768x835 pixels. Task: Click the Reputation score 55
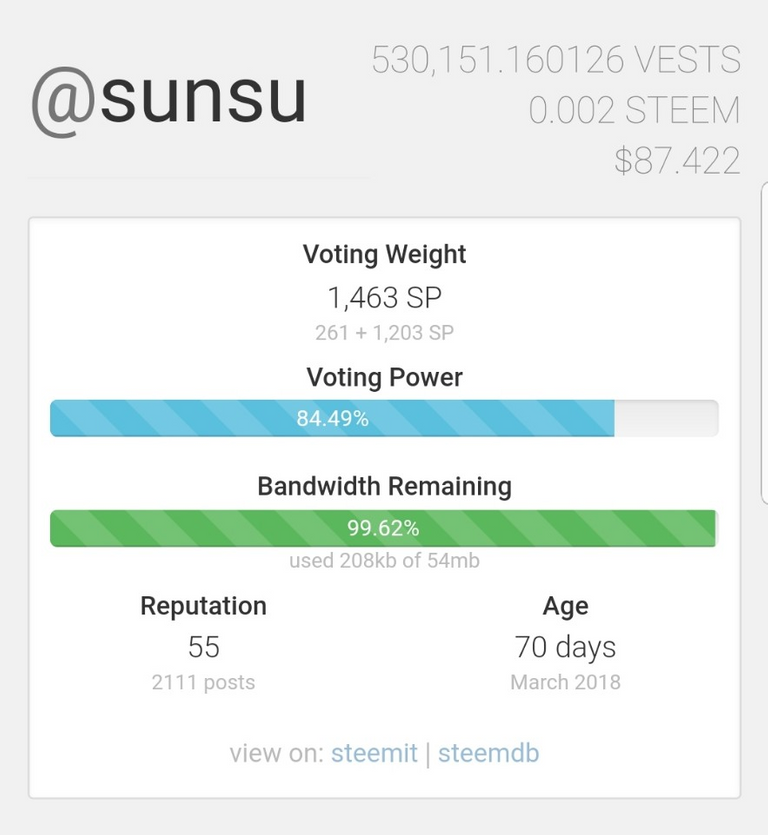pyautogui.click(x=203, y=647)
